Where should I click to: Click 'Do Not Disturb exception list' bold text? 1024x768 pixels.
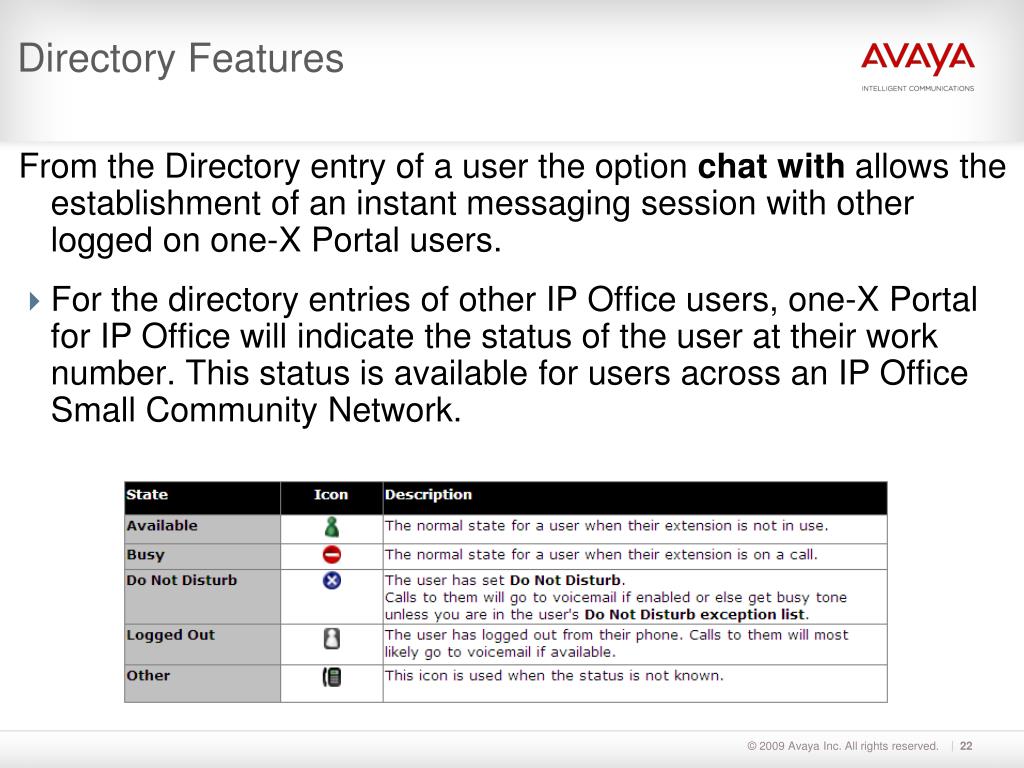coord(696,615)
